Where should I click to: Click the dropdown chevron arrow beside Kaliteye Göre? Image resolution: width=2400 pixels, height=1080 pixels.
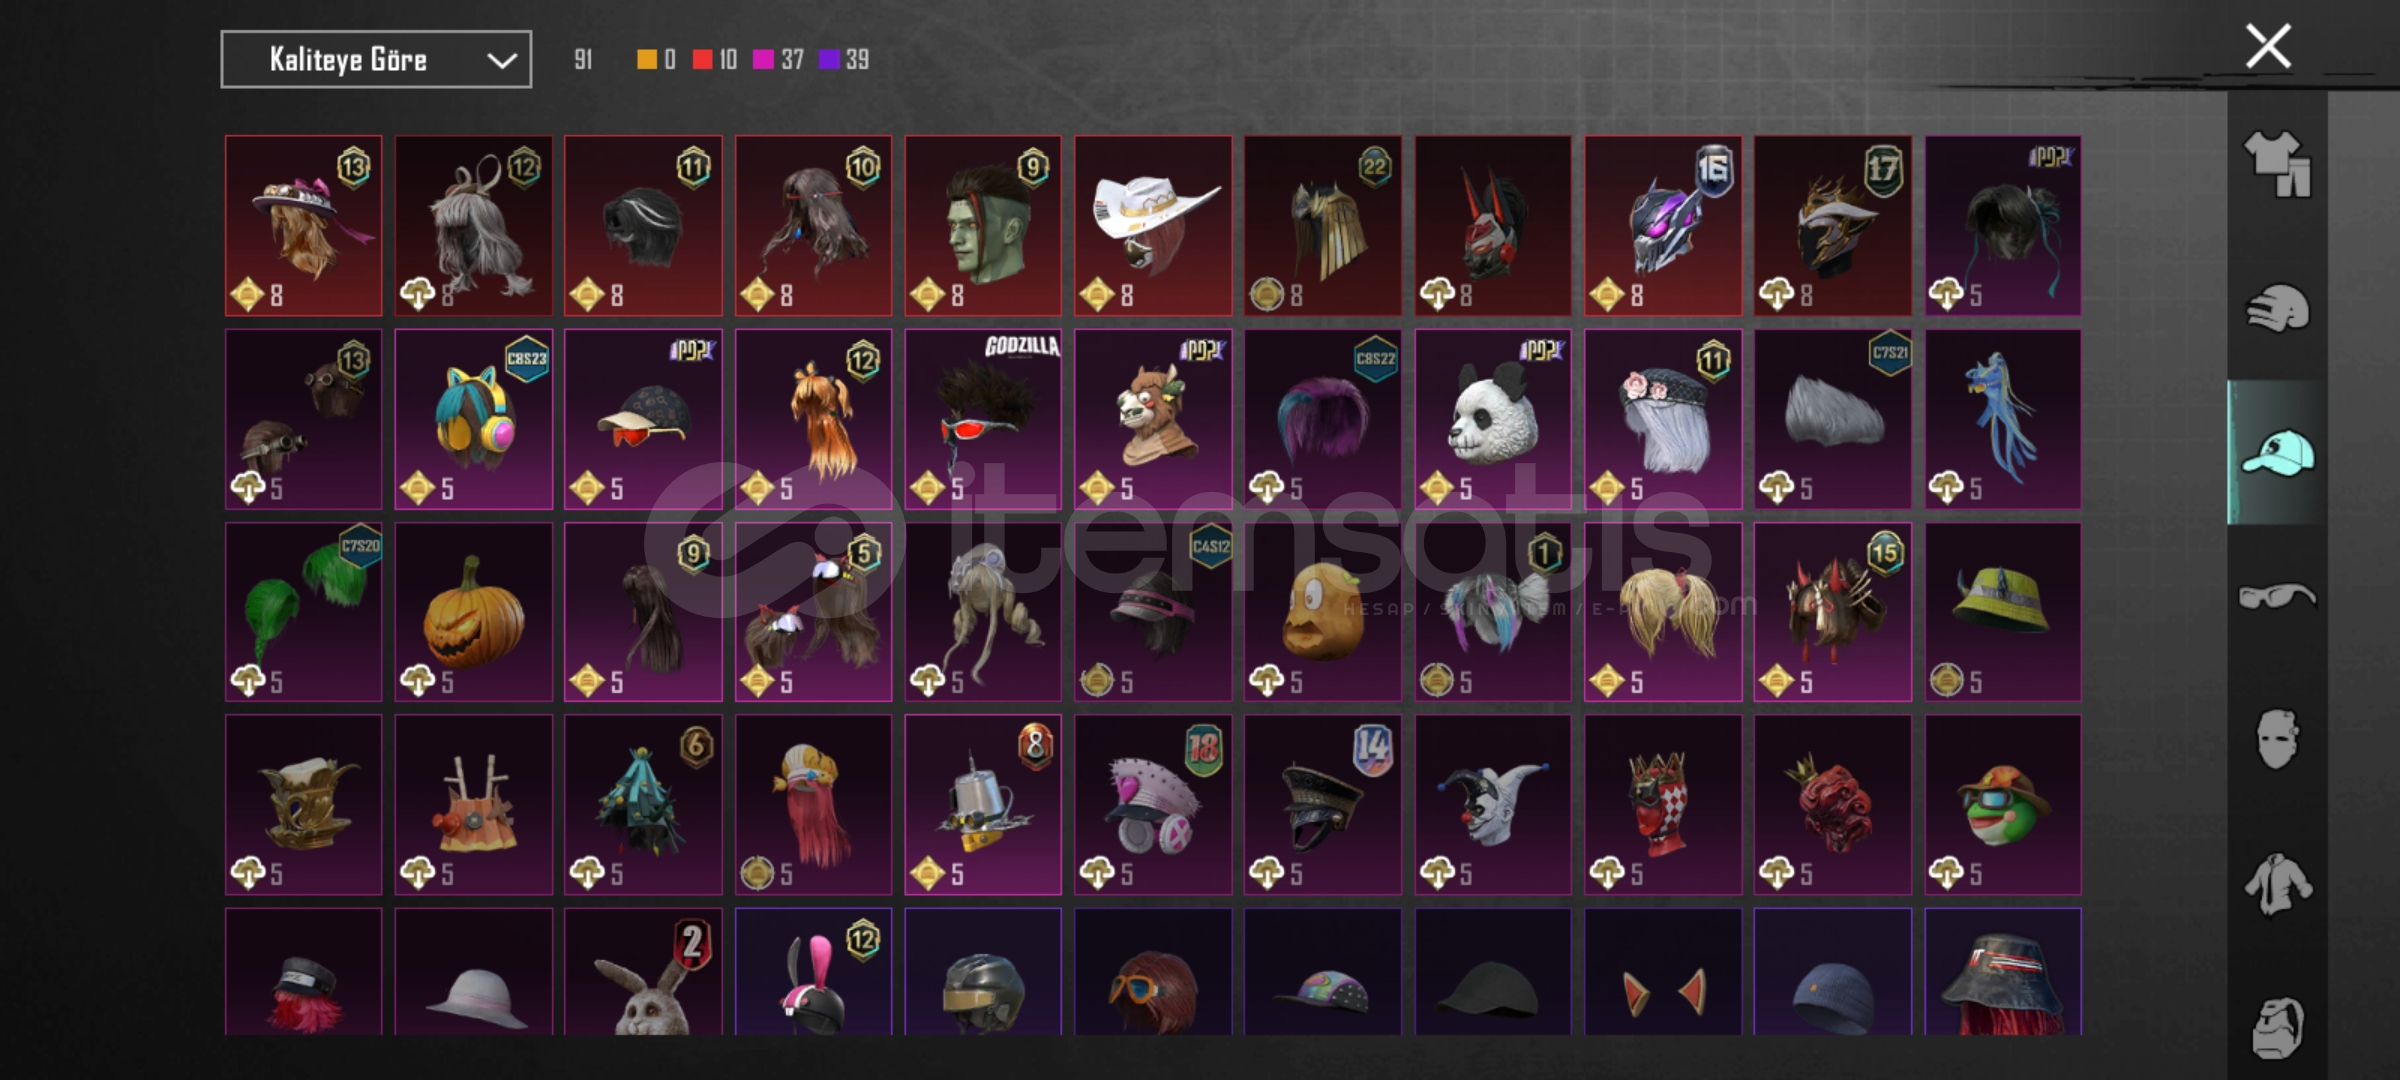[501, 61]
